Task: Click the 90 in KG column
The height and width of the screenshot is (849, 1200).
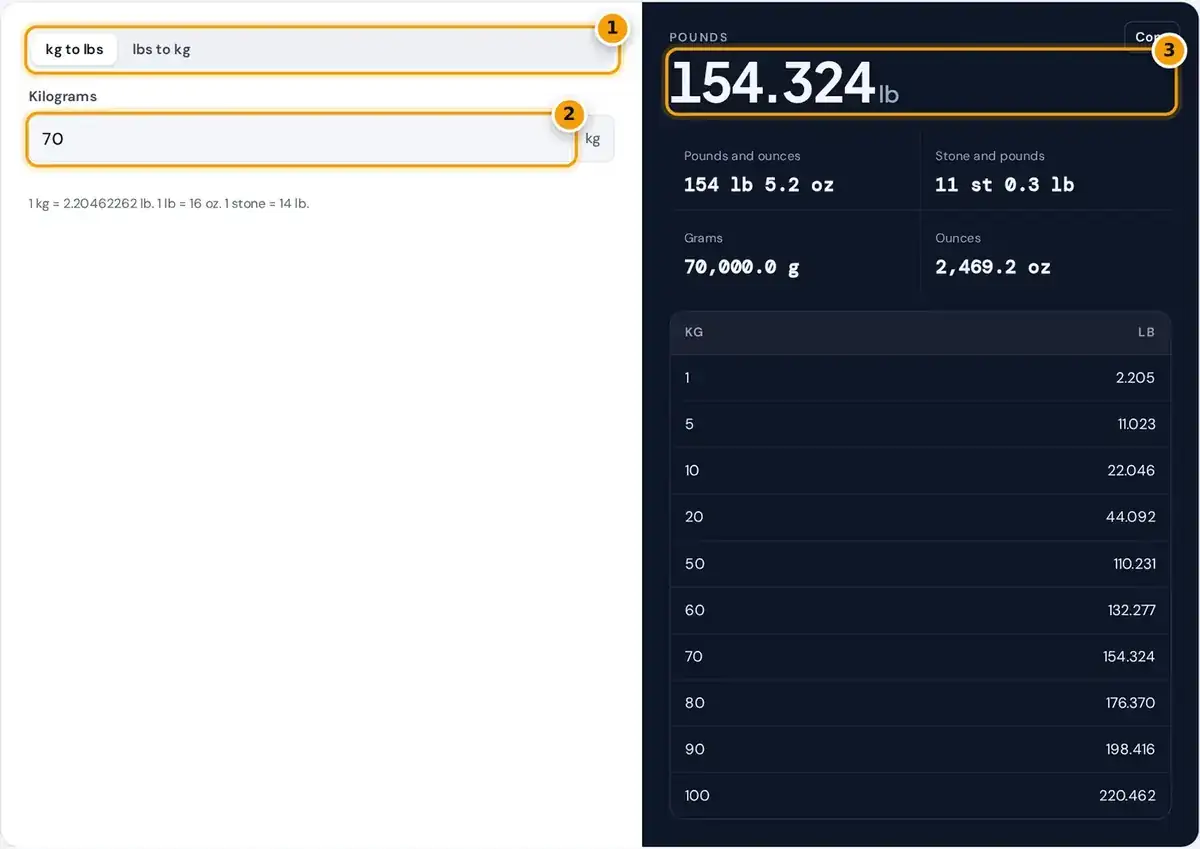Action: 694,749
